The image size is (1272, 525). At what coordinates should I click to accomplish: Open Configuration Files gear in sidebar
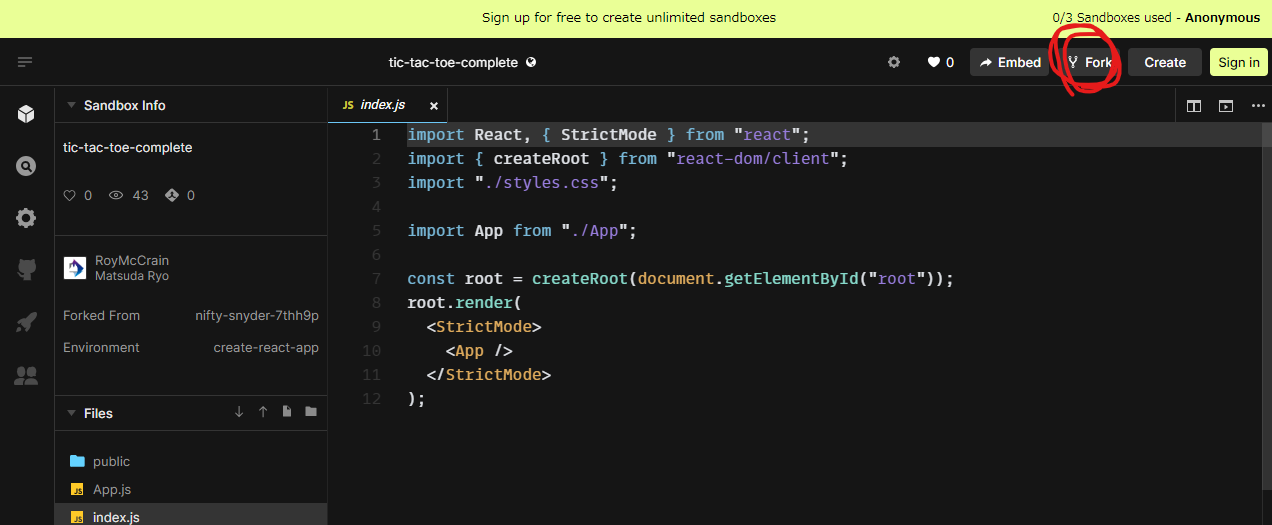coord(27,218)
